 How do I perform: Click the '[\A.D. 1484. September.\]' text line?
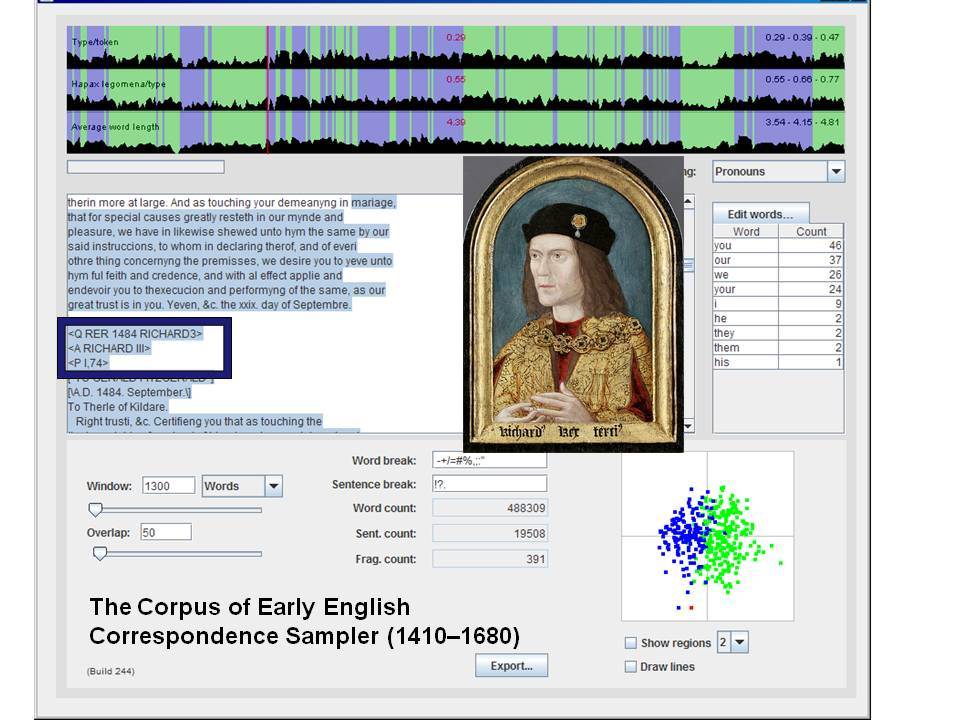click(129, 392)
